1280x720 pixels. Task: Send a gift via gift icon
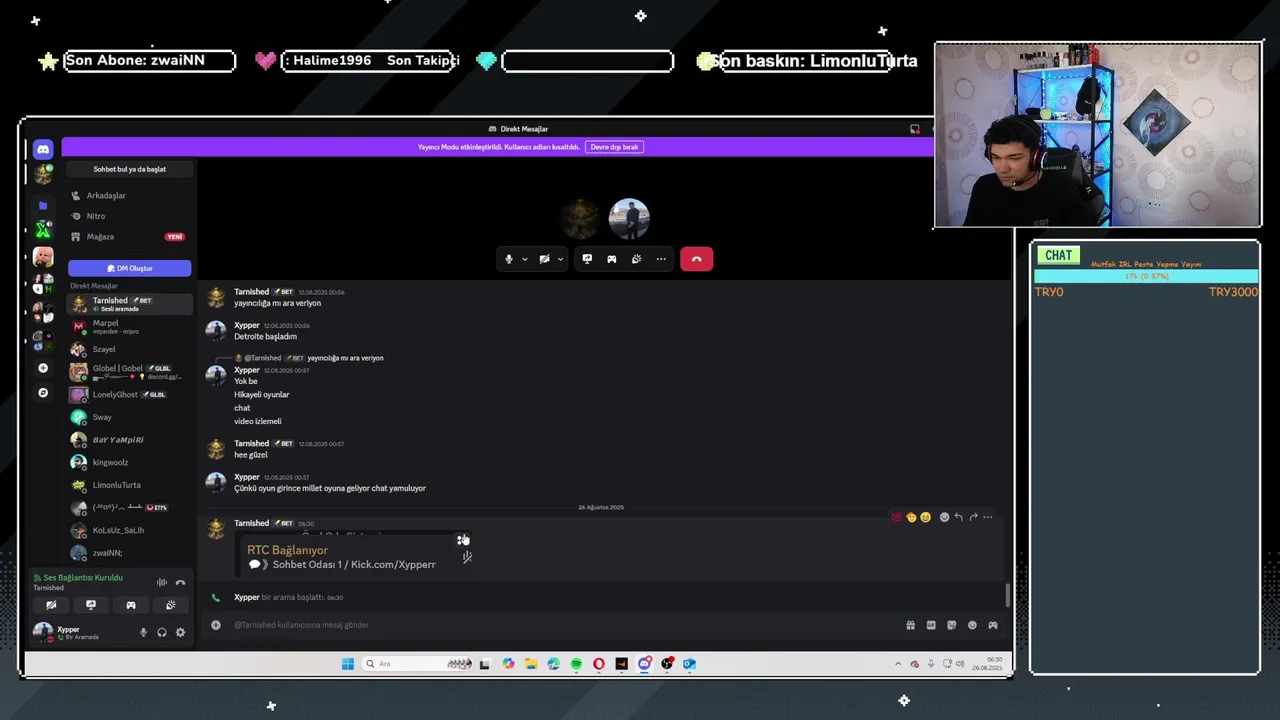pyautogui.click(x=910, y=625)
